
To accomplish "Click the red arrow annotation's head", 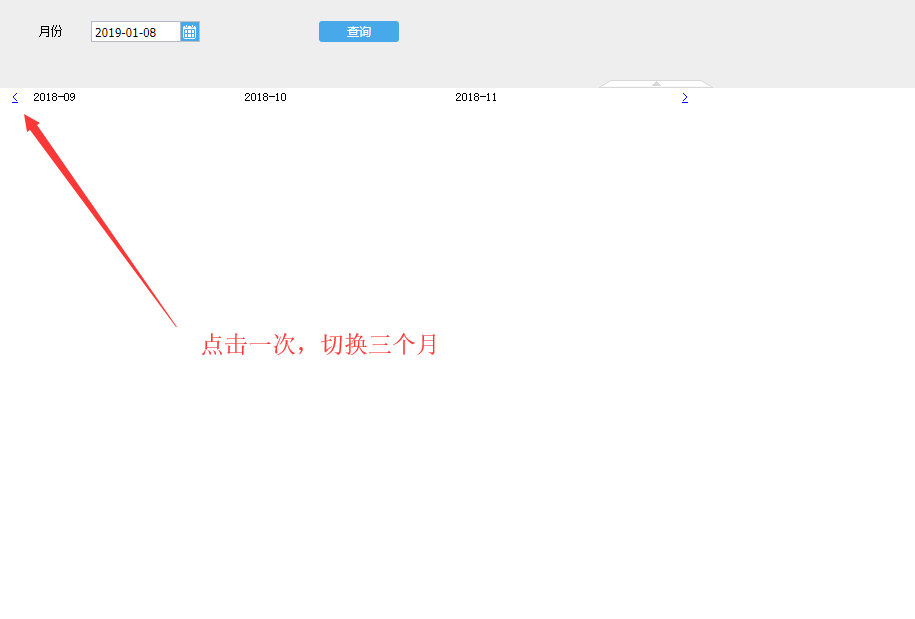I will coord(30,123).
